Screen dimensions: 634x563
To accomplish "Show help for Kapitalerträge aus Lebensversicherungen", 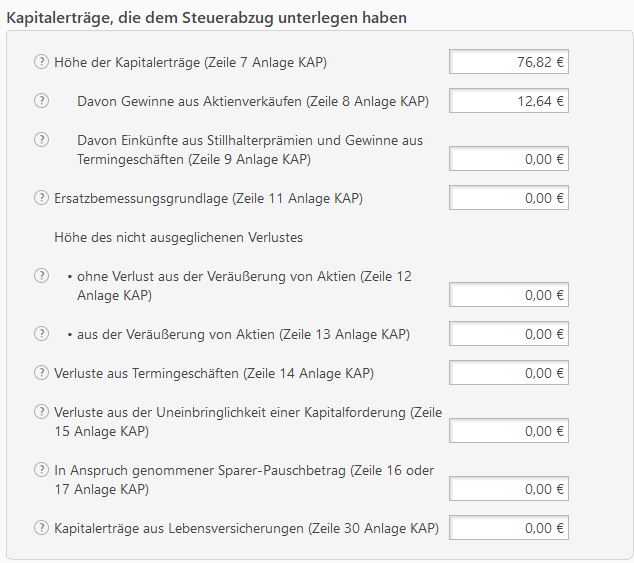I will (41, 528).
